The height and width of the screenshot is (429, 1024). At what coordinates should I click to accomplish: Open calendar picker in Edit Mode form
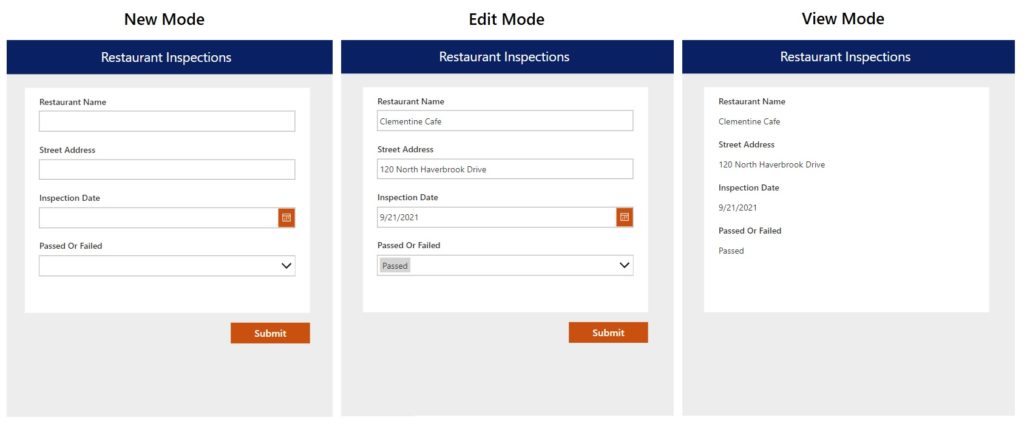pos(625,217)
